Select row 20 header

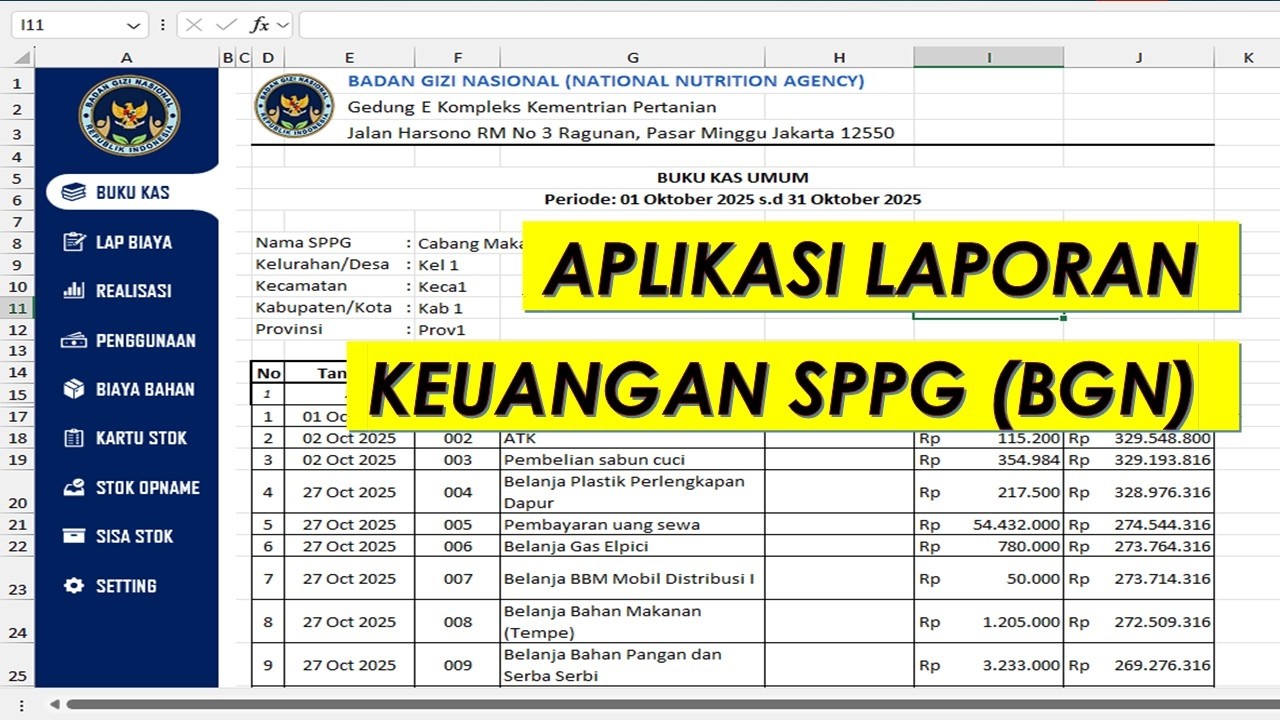(x=17, y=492)
